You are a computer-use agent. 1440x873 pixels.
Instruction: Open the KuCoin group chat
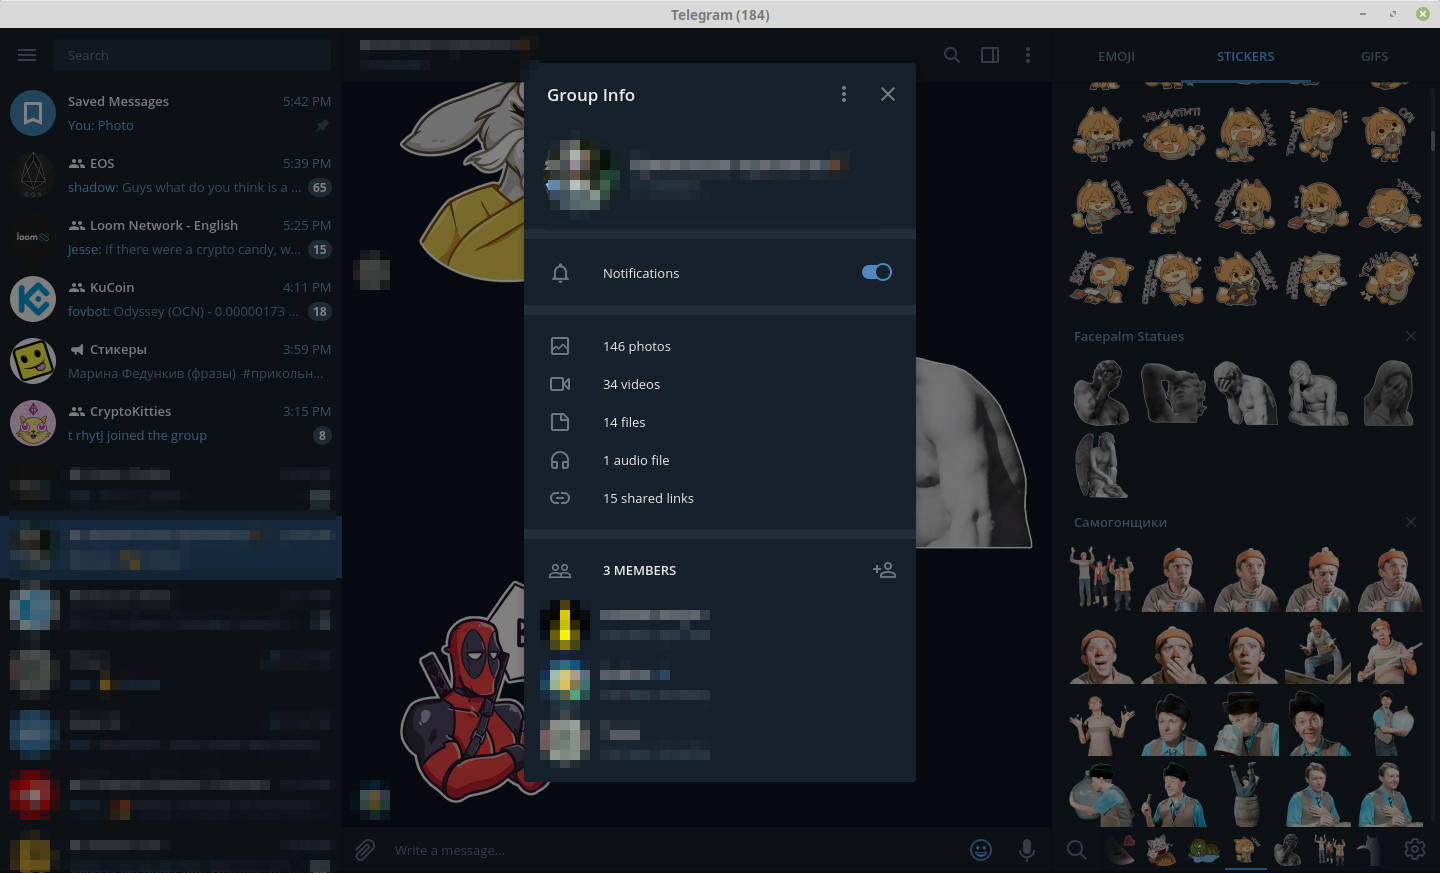(171, 299)
